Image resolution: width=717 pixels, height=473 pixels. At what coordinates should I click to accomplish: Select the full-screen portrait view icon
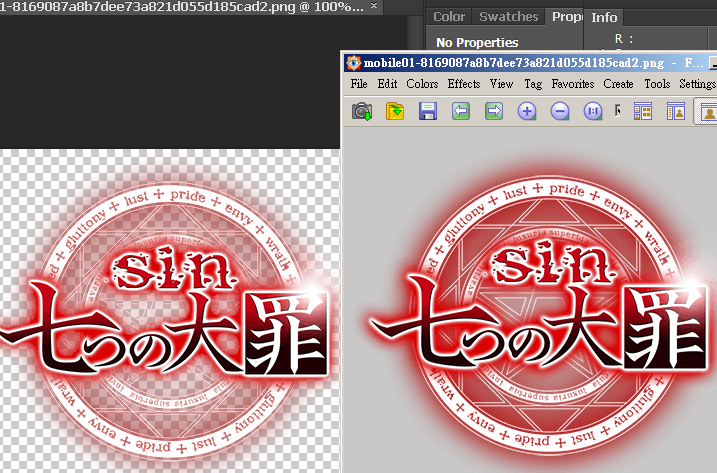pos(707,112)
